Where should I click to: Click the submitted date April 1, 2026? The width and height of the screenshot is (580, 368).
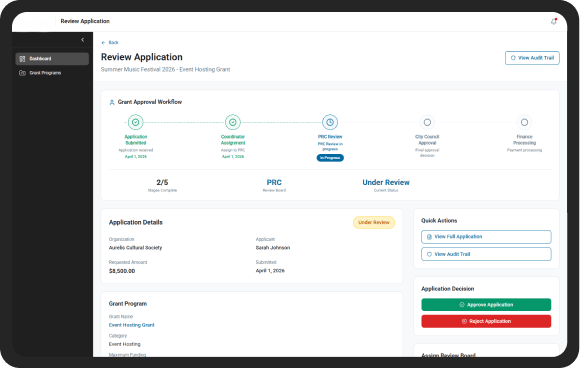point(270,271)
